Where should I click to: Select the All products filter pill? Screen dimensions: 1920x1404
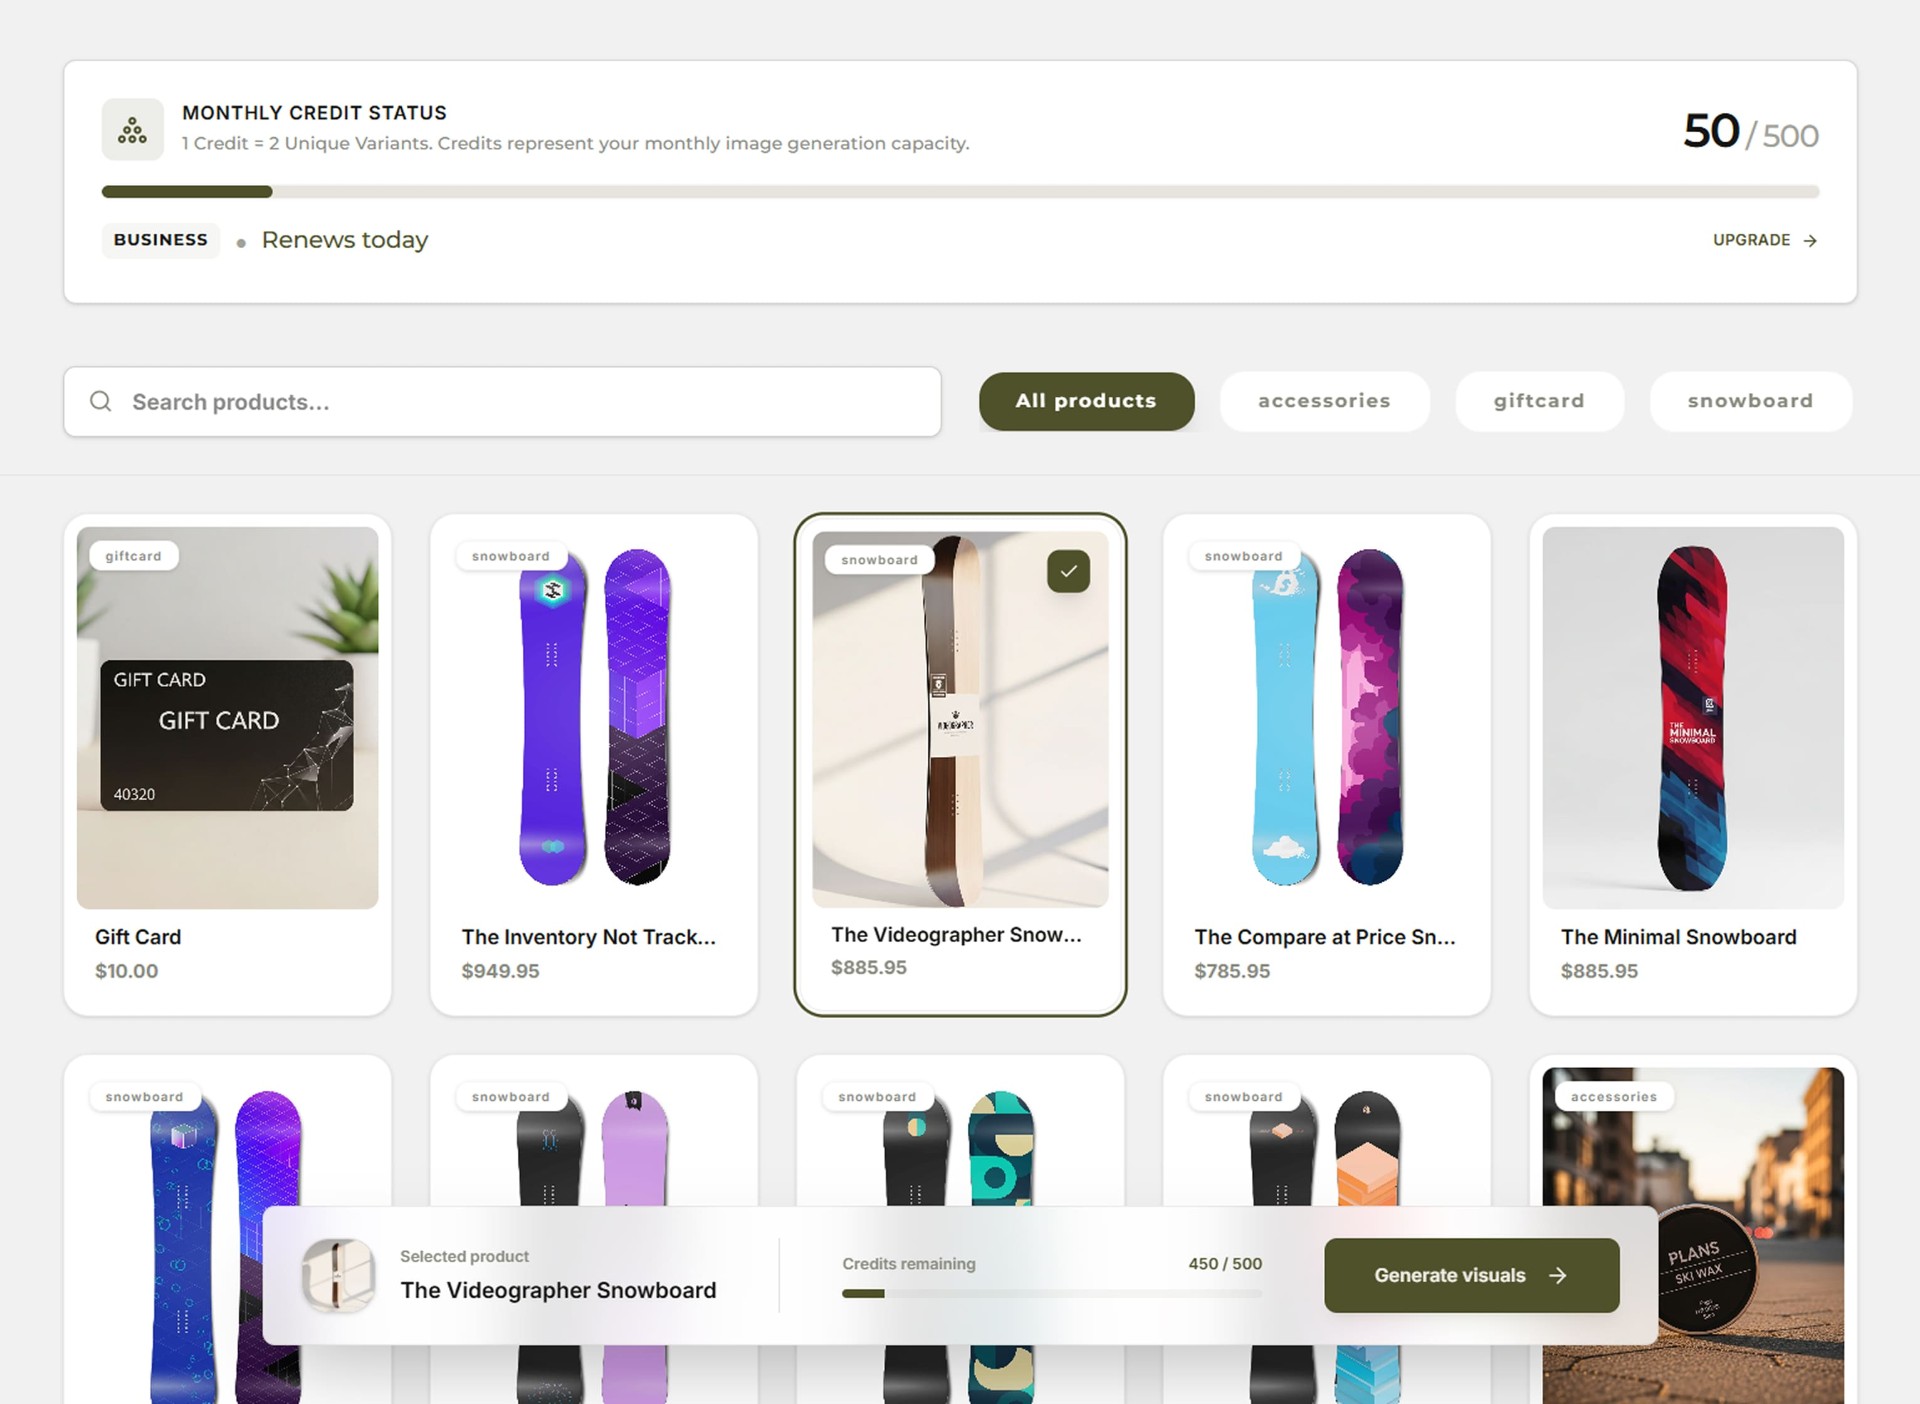tap(1086, 401)
